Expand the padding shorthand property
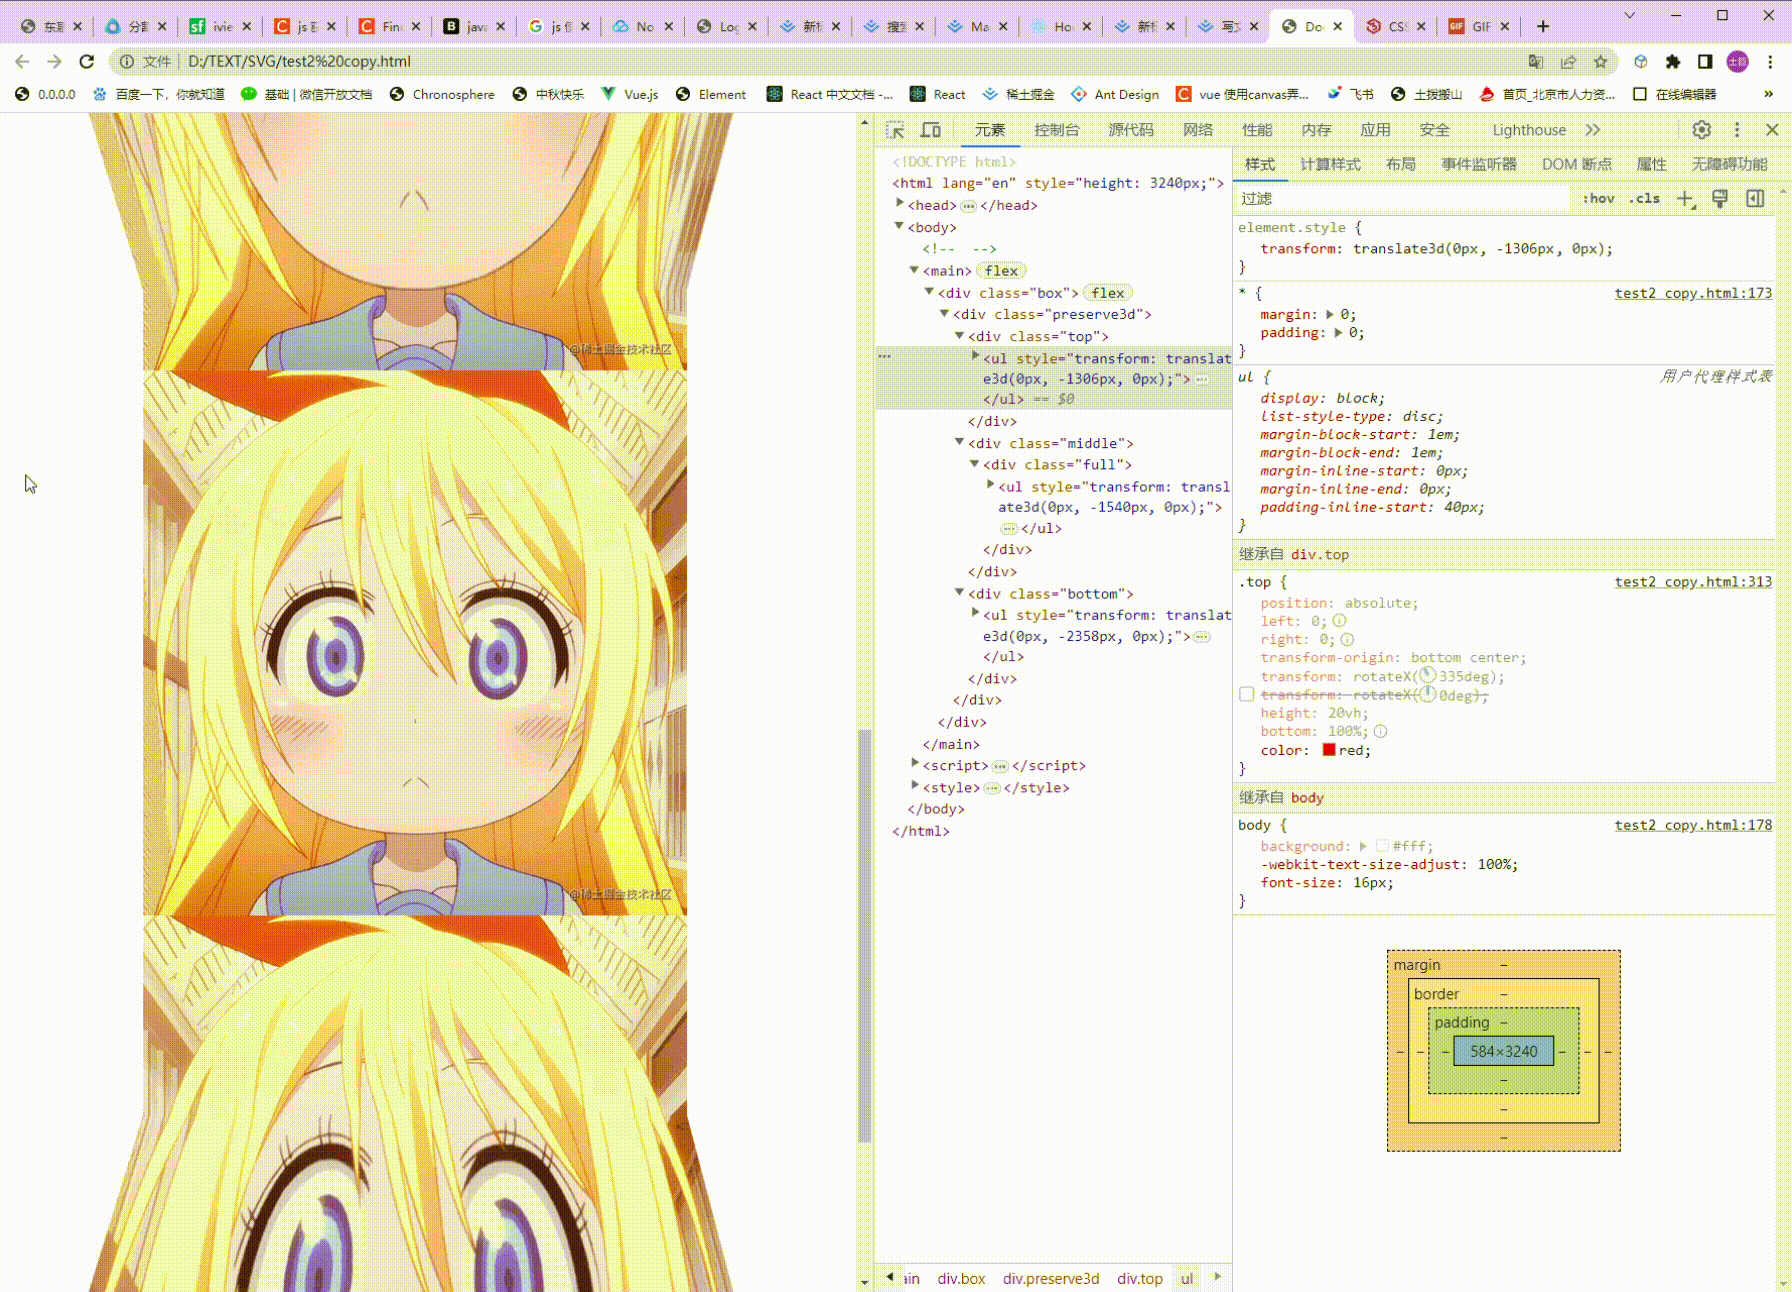 coord(1340,332)
